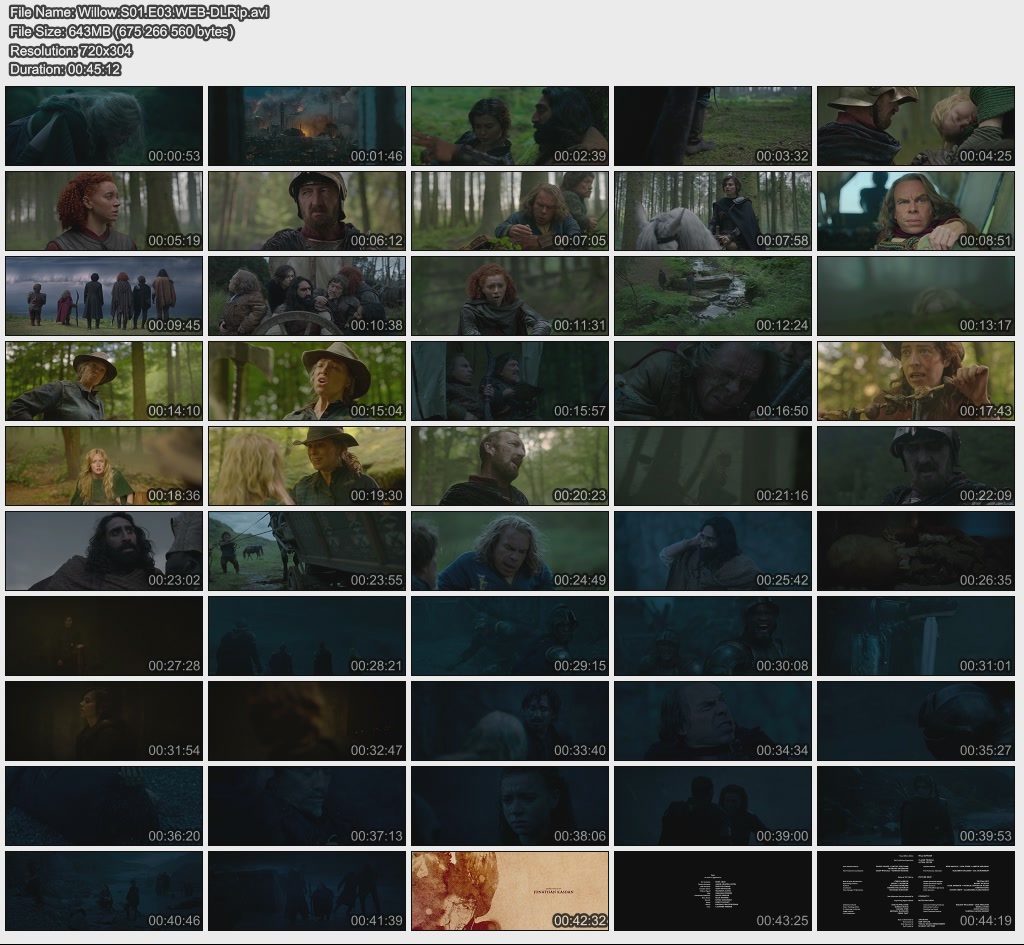Select the burning castle frame at 00:01:46
This screenshot has height=945, width=1024.
307,126
